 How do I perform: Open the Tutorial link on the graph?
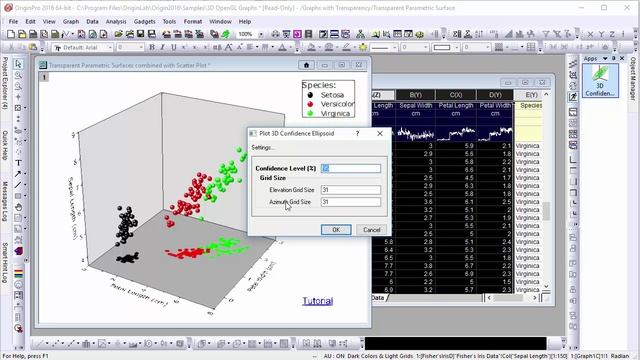[x=318, y=301]
